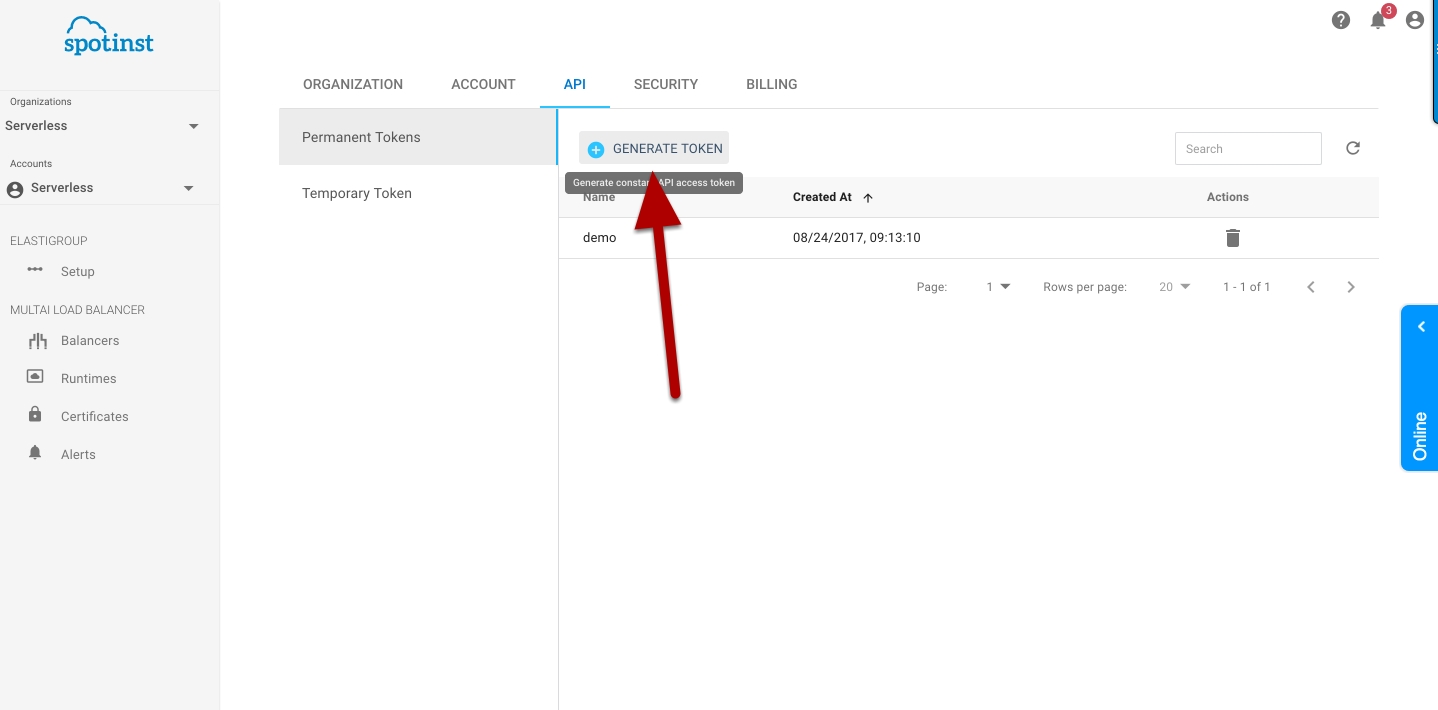Screen dimensions: 1438x710
Task: Open Balancers in the sidebar
Action: [89, 341]
